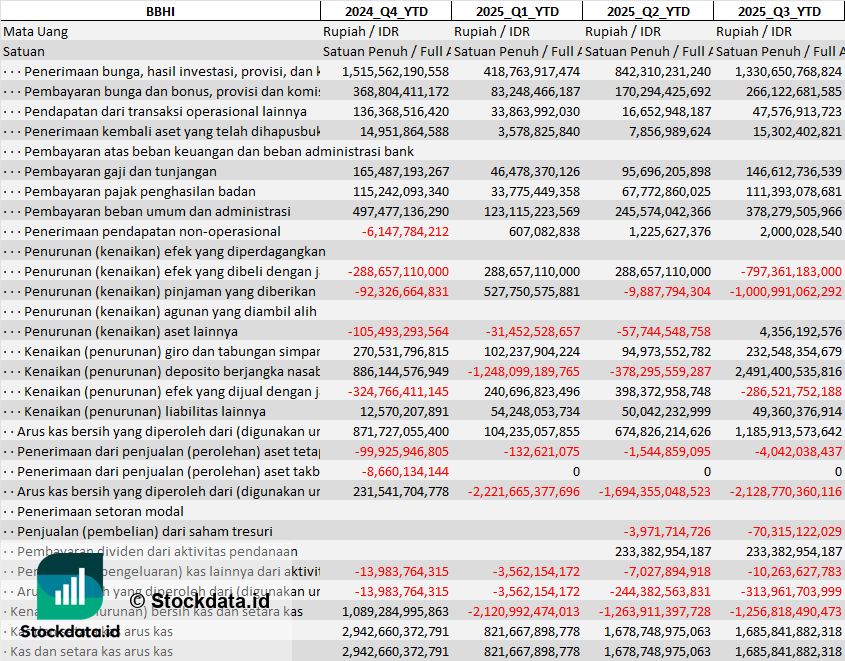Viewport: 845px width, 661px height.
Task: Select Penurunan (kenaikan) aset lainnya label
Action: pos(121,331)
